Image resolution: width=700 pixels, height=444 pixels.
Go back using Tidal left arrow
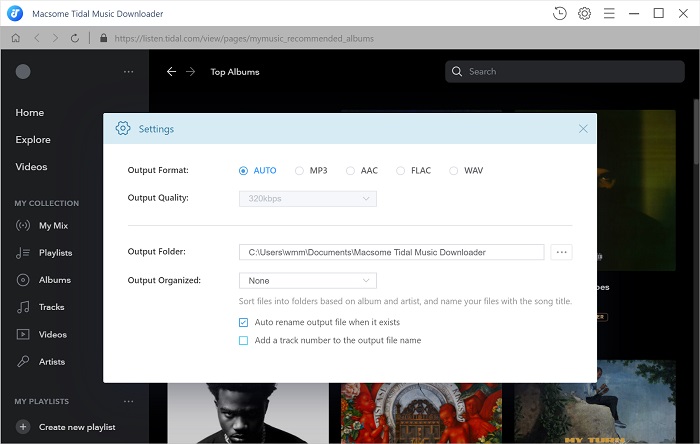[171, 71]
